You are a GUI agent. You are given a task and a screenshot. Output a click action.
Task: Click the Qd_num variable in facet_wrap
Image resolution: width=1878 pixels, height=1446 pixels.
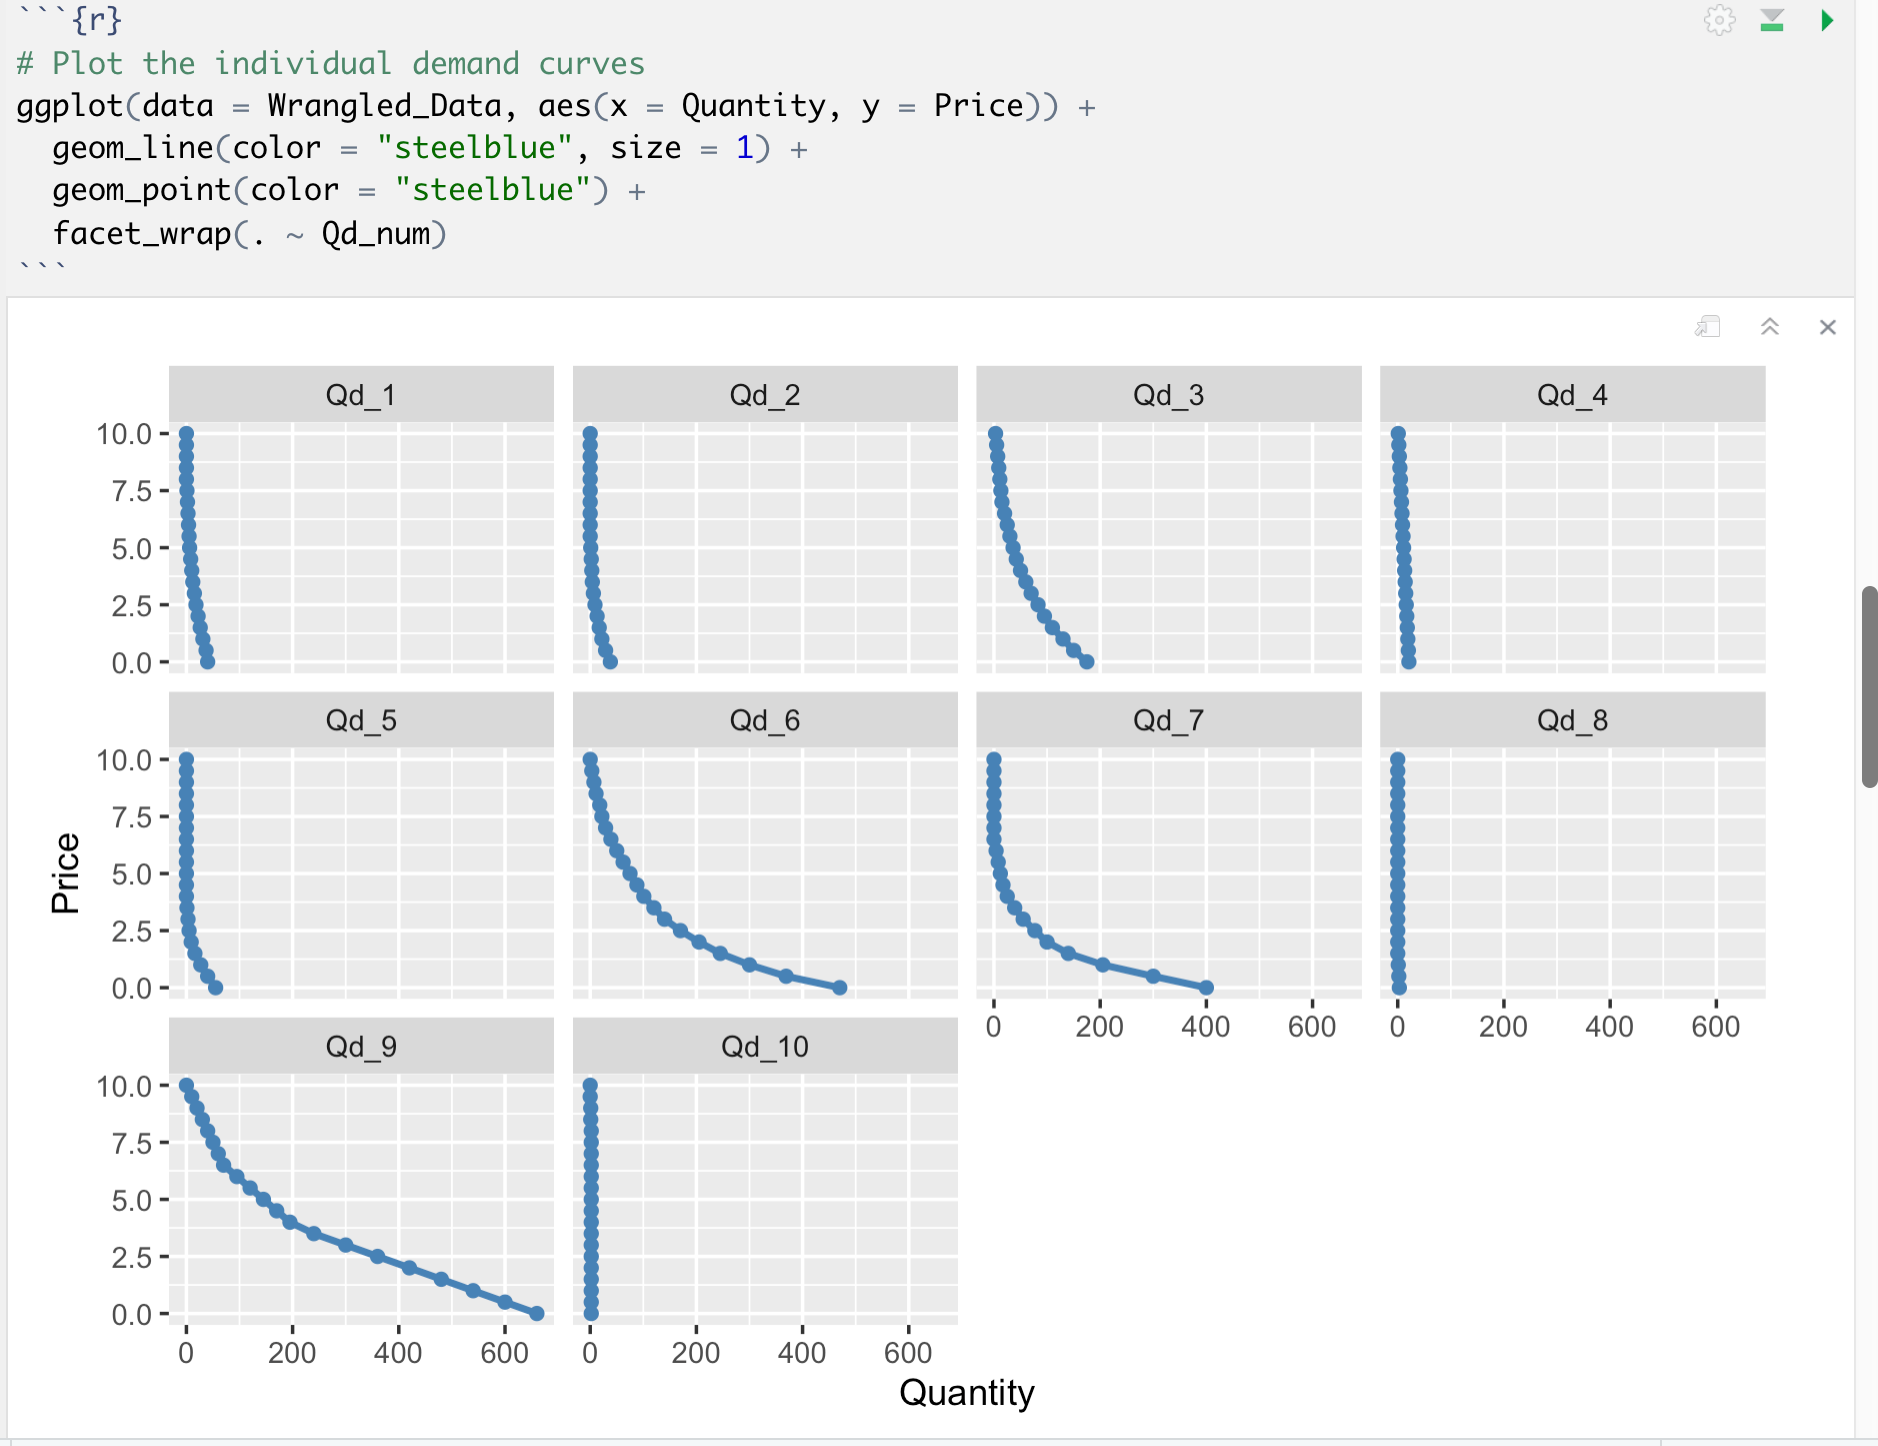(x=376, y=233)
